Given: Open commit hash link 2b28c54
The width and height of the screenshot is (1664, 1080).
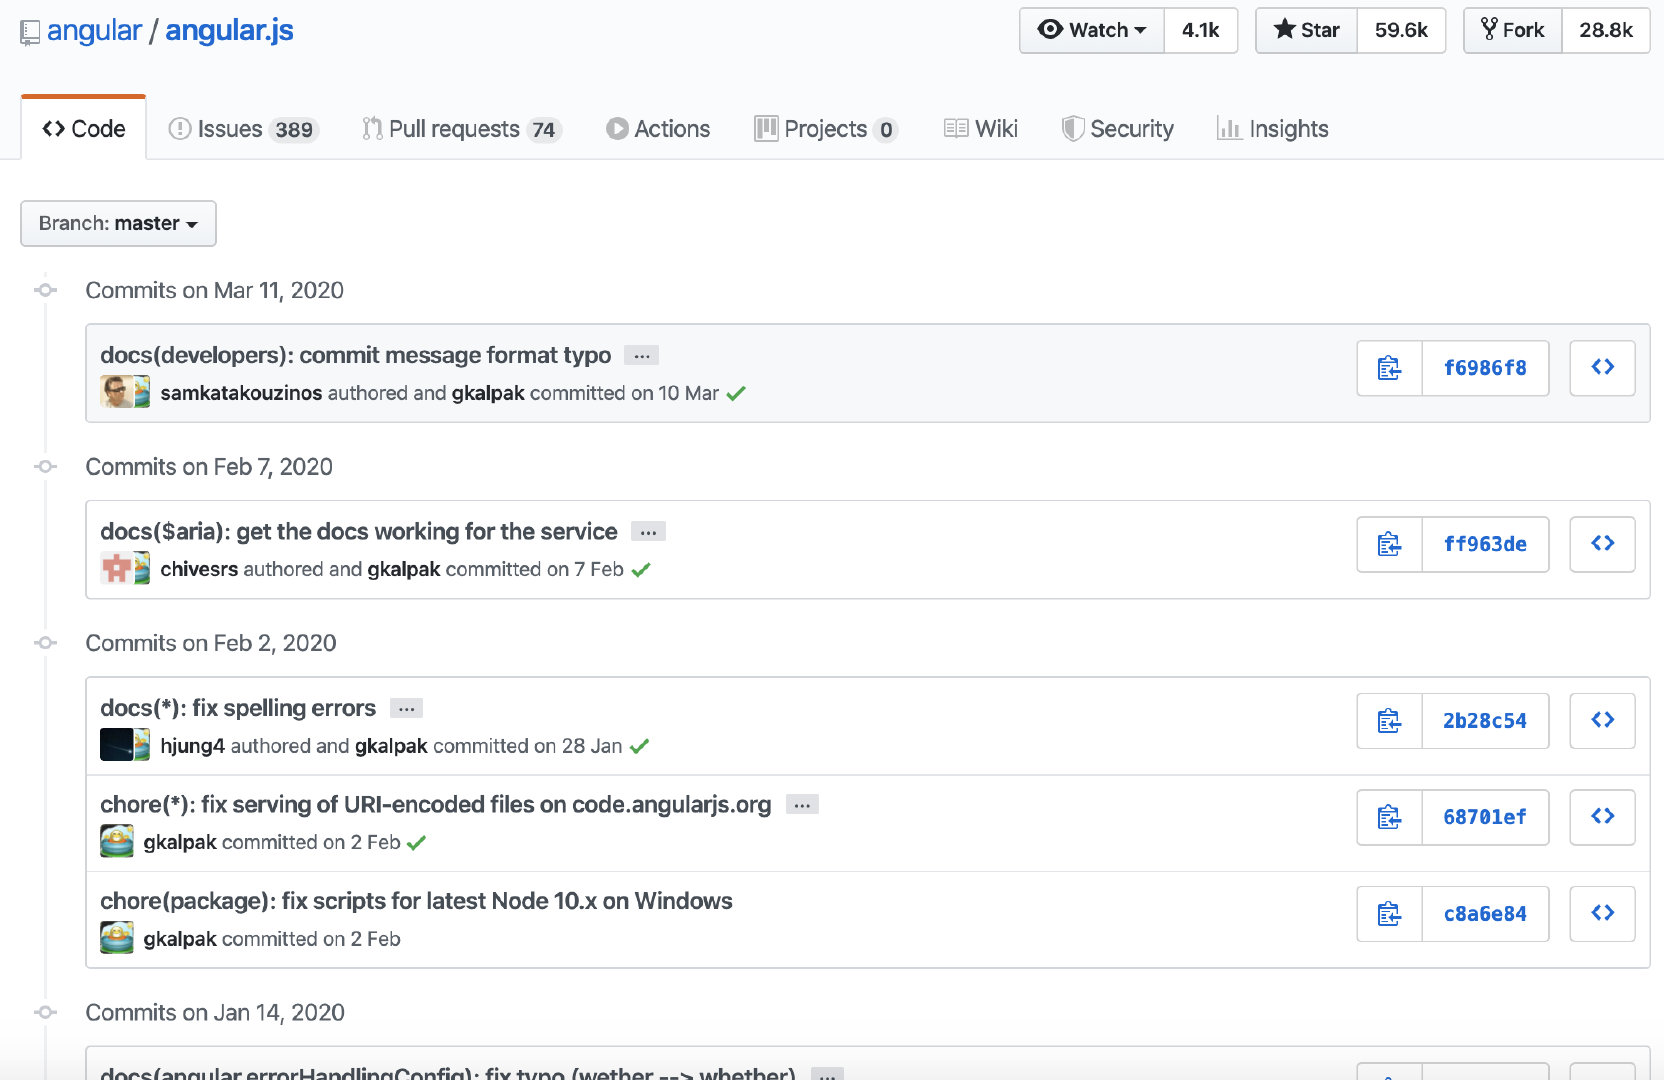Looking at the screenshot, I should click(x=1484, y=721).
